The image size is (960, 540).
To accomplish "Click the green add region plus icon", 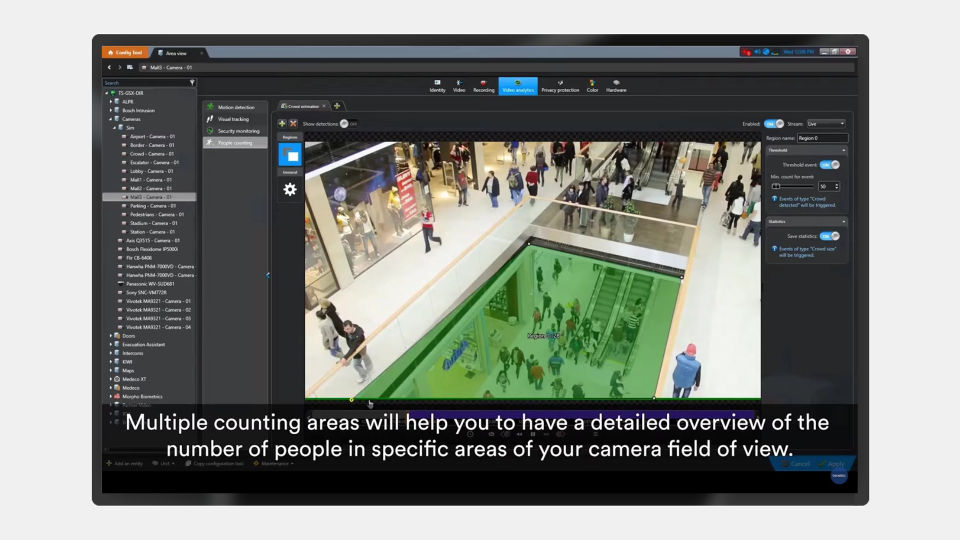I will coord(282,123).
